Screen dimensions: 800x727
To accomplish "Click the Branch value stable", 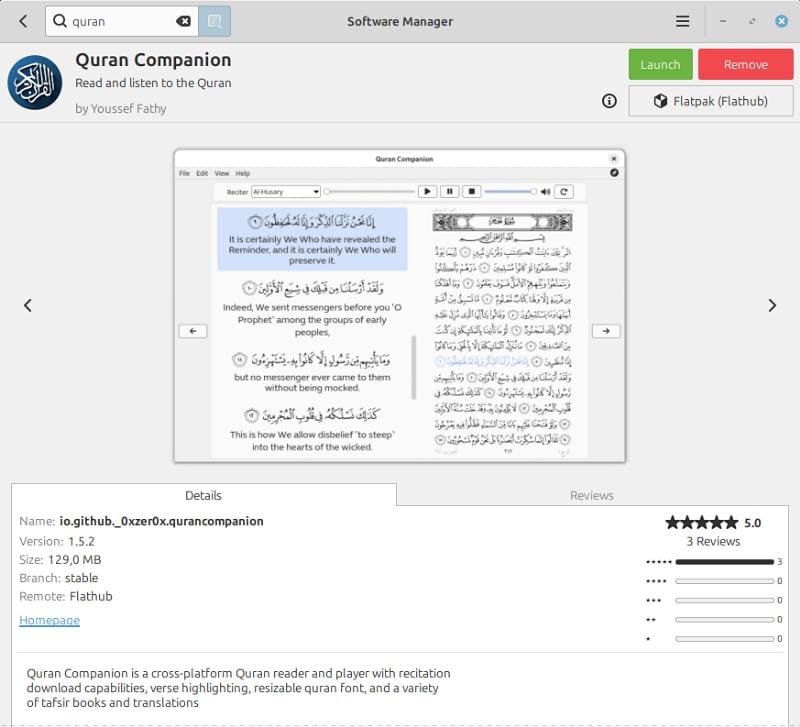I will pos(82,578).
